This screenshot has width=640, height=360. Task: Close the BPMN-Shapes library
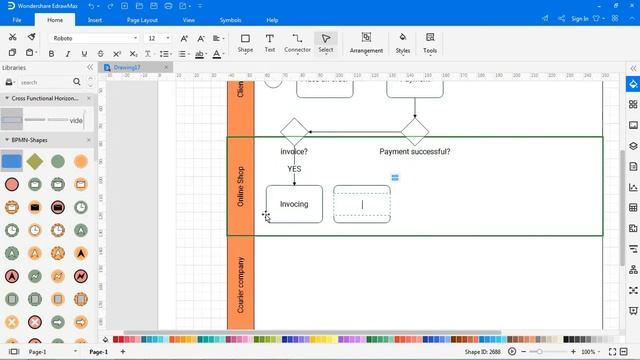click(89, 140)
